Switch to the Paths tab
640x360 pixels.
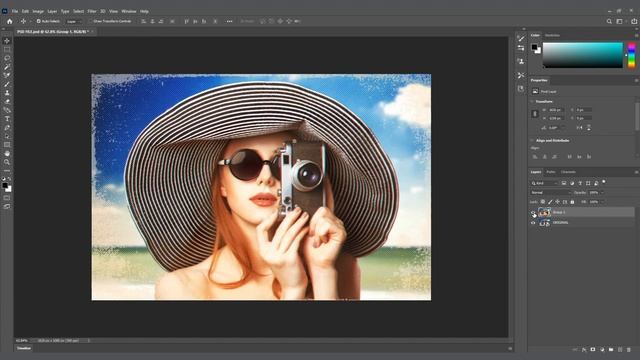coord(551,172)
